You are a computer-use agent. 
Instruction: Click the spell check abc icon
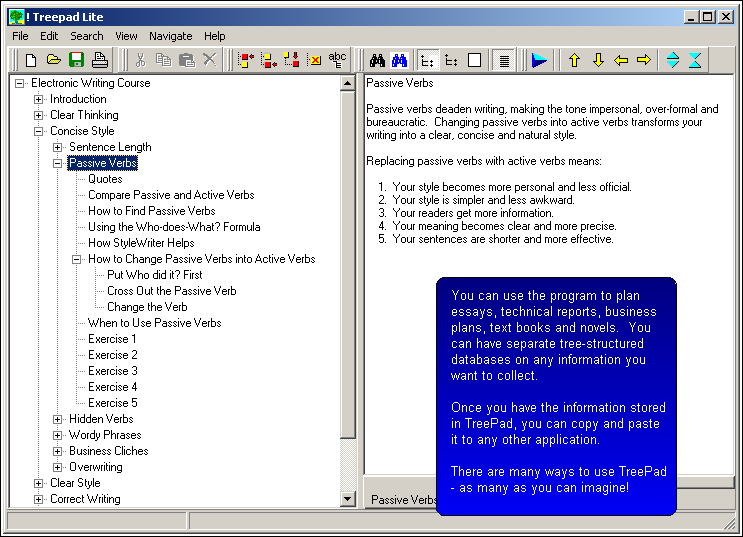pos(338,60)
